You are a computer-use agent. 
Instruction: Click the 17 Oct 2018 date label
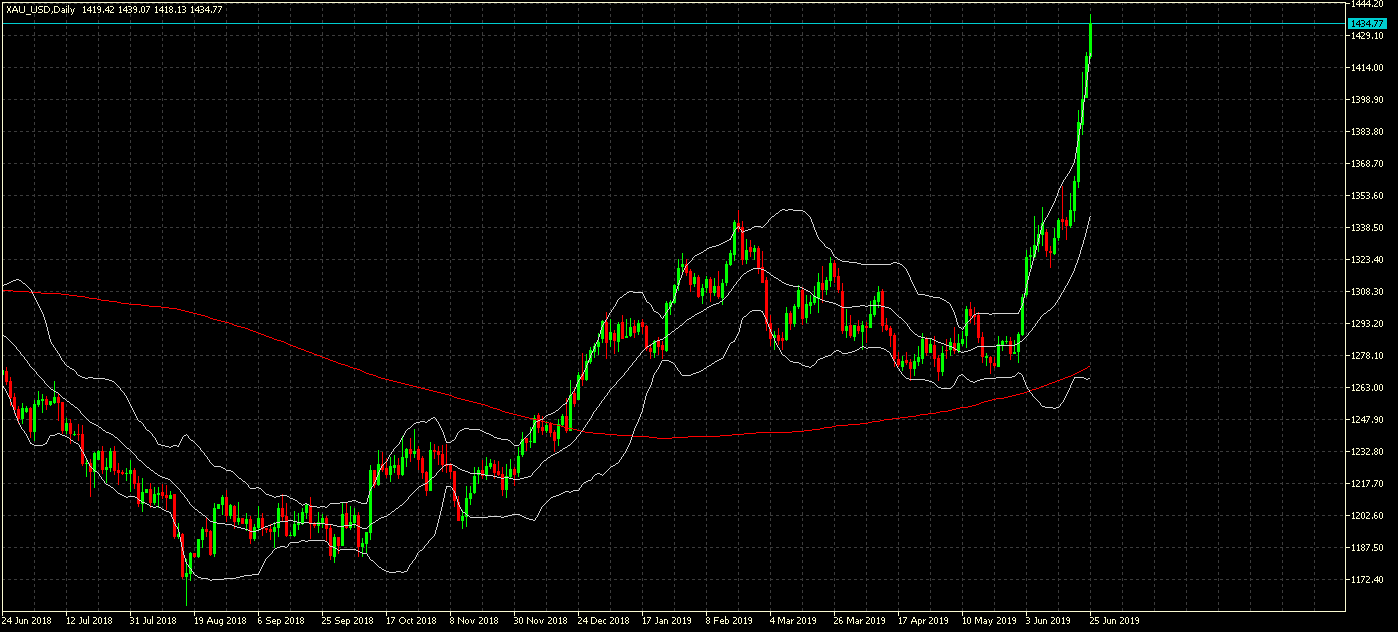pos(411,620)
